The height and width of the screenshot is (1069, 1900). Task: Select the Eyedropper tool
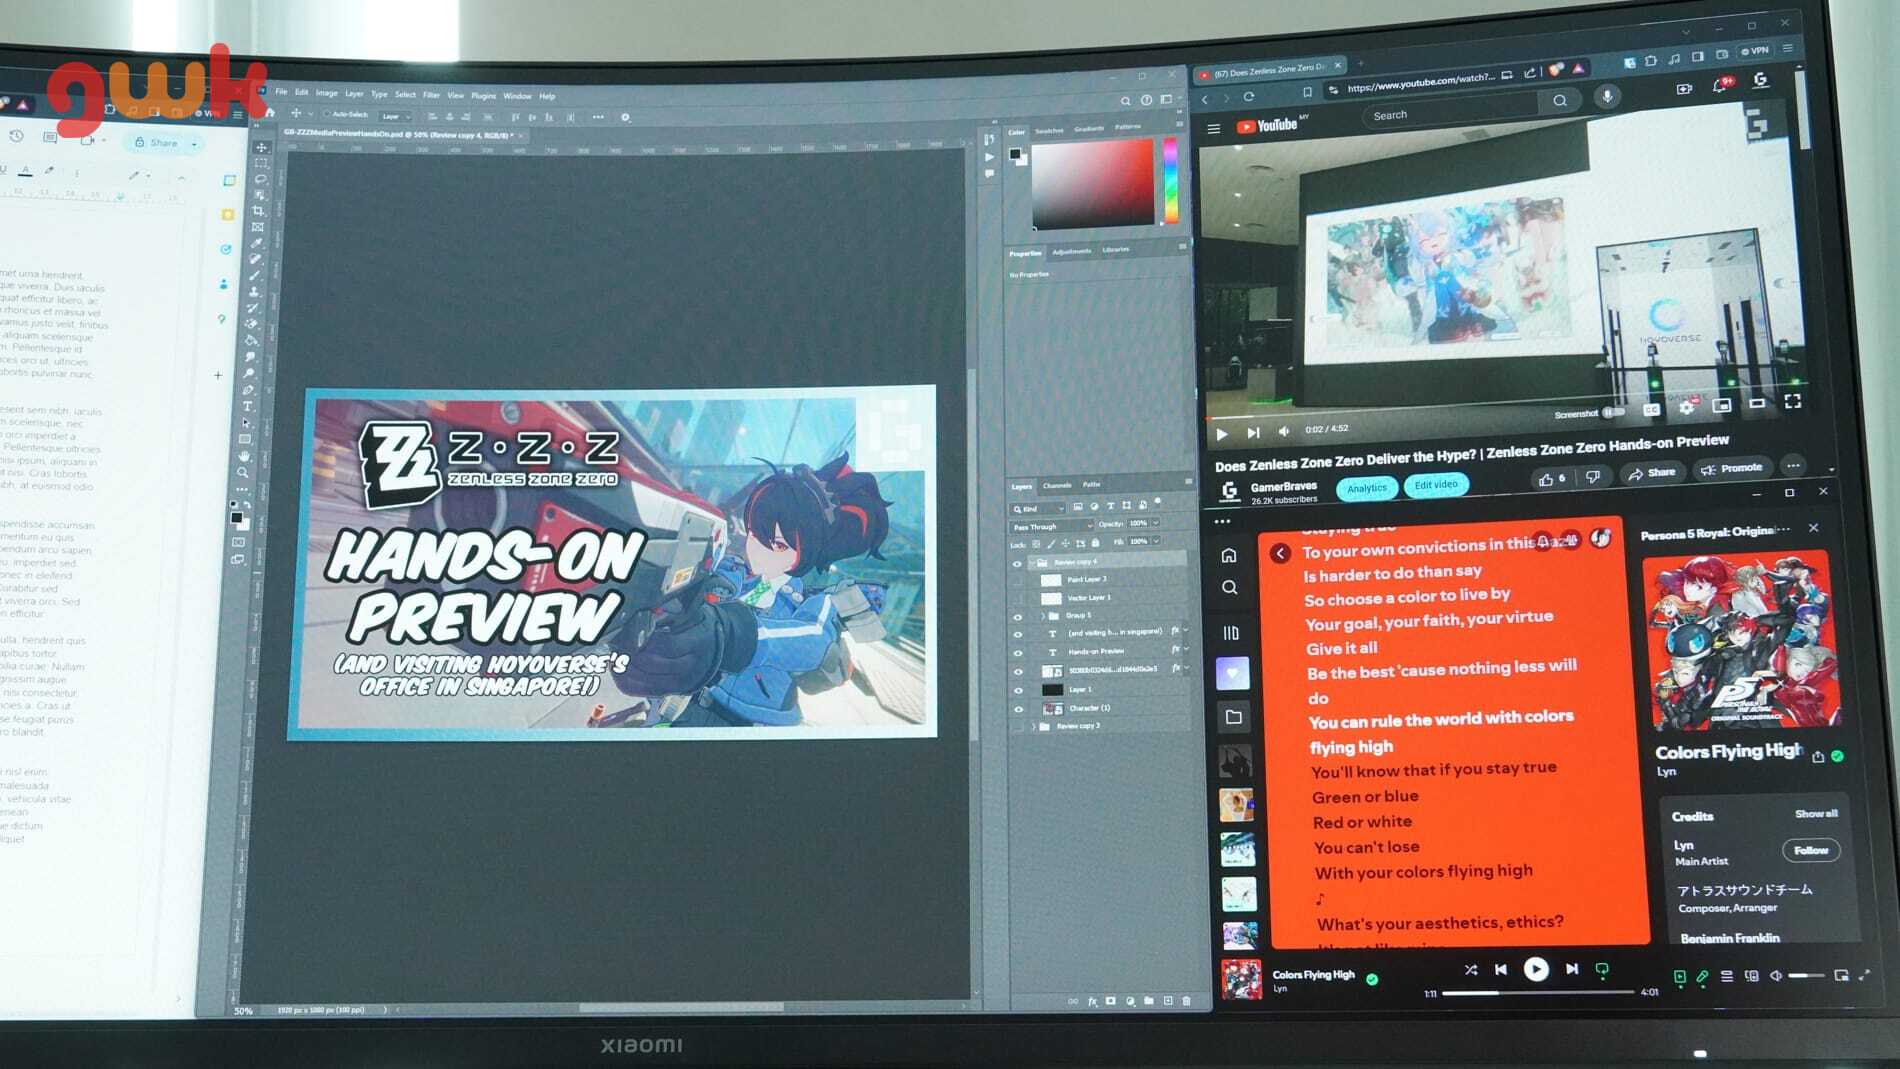coord(257,243)
